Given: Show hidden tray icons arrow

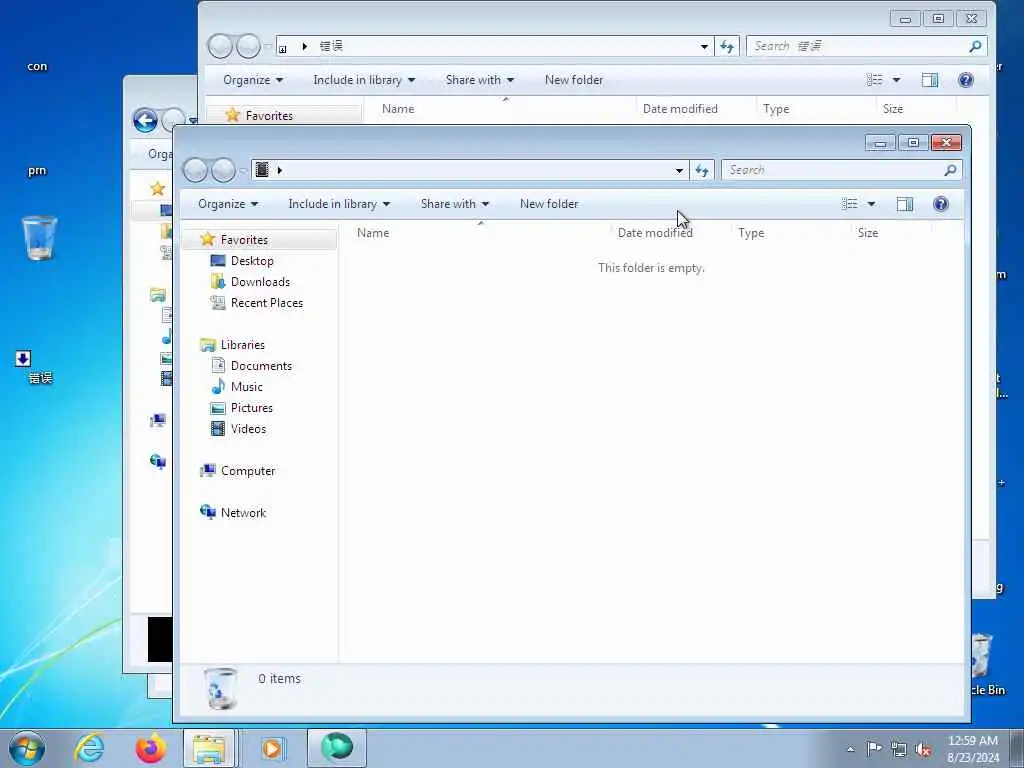Looking at the screenshot, I should 850,749.
